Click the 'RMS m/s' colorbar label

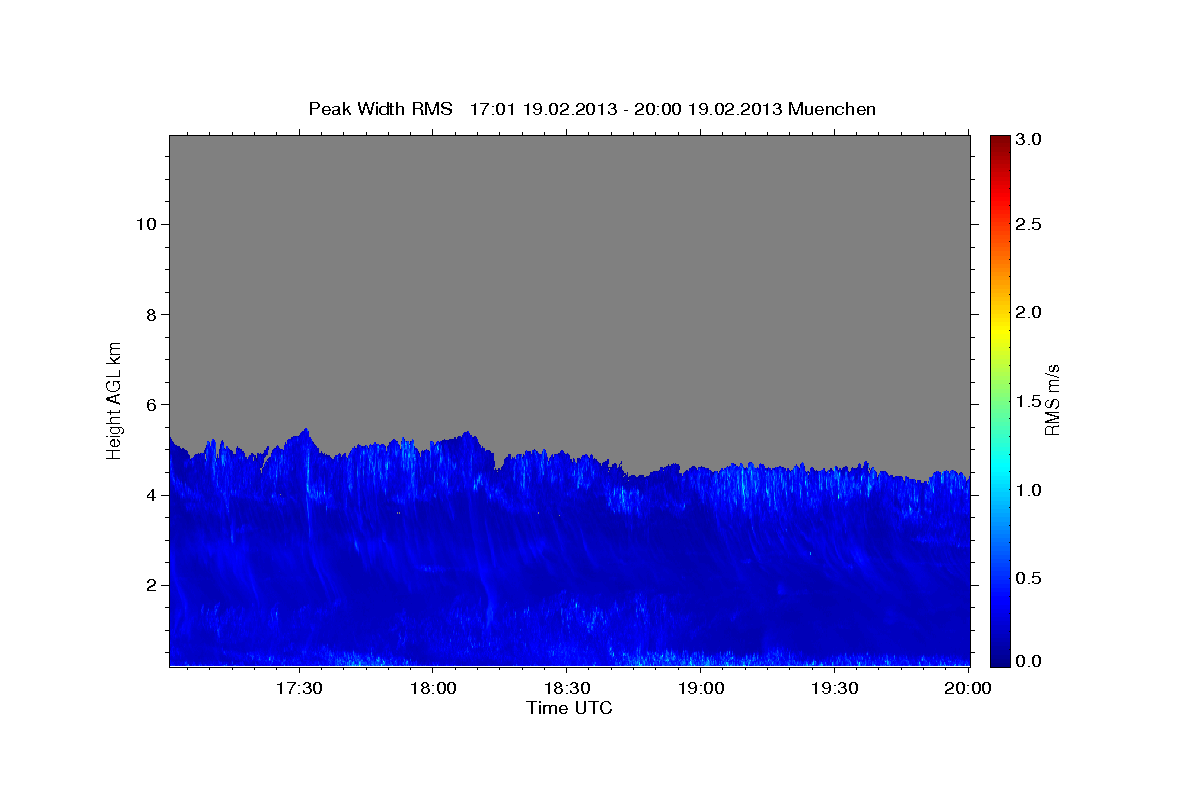(1051, 399)
